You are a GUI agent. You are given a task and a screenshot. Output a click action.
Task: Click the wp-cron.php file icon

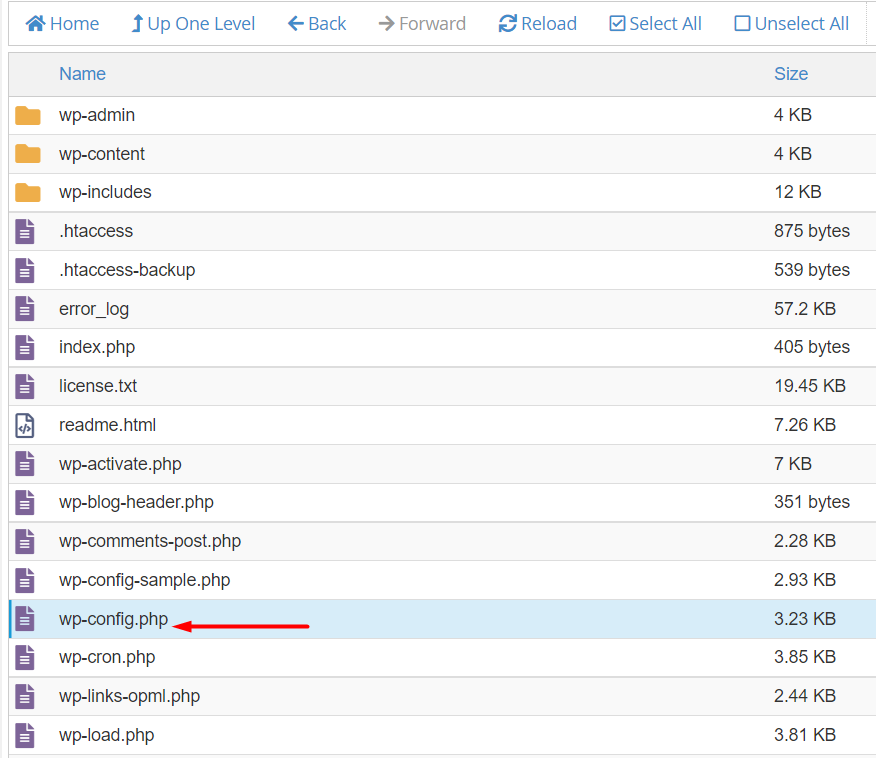(25, 657)
